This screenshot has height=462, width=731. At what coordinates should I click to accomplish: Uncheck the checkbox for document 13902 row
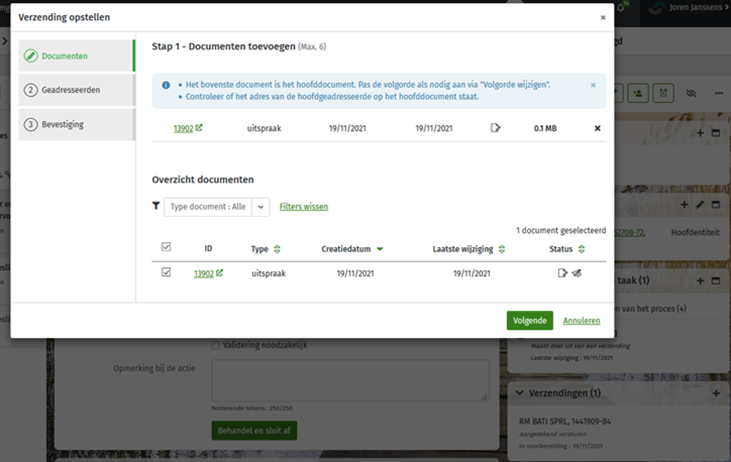(166, 272)
